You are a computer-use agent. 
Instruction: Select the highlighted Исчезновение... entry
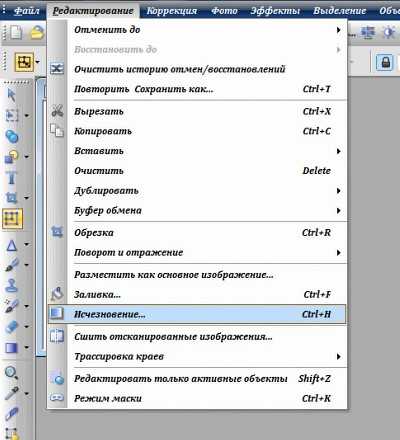pyautogui.click(x=197, y=314)
